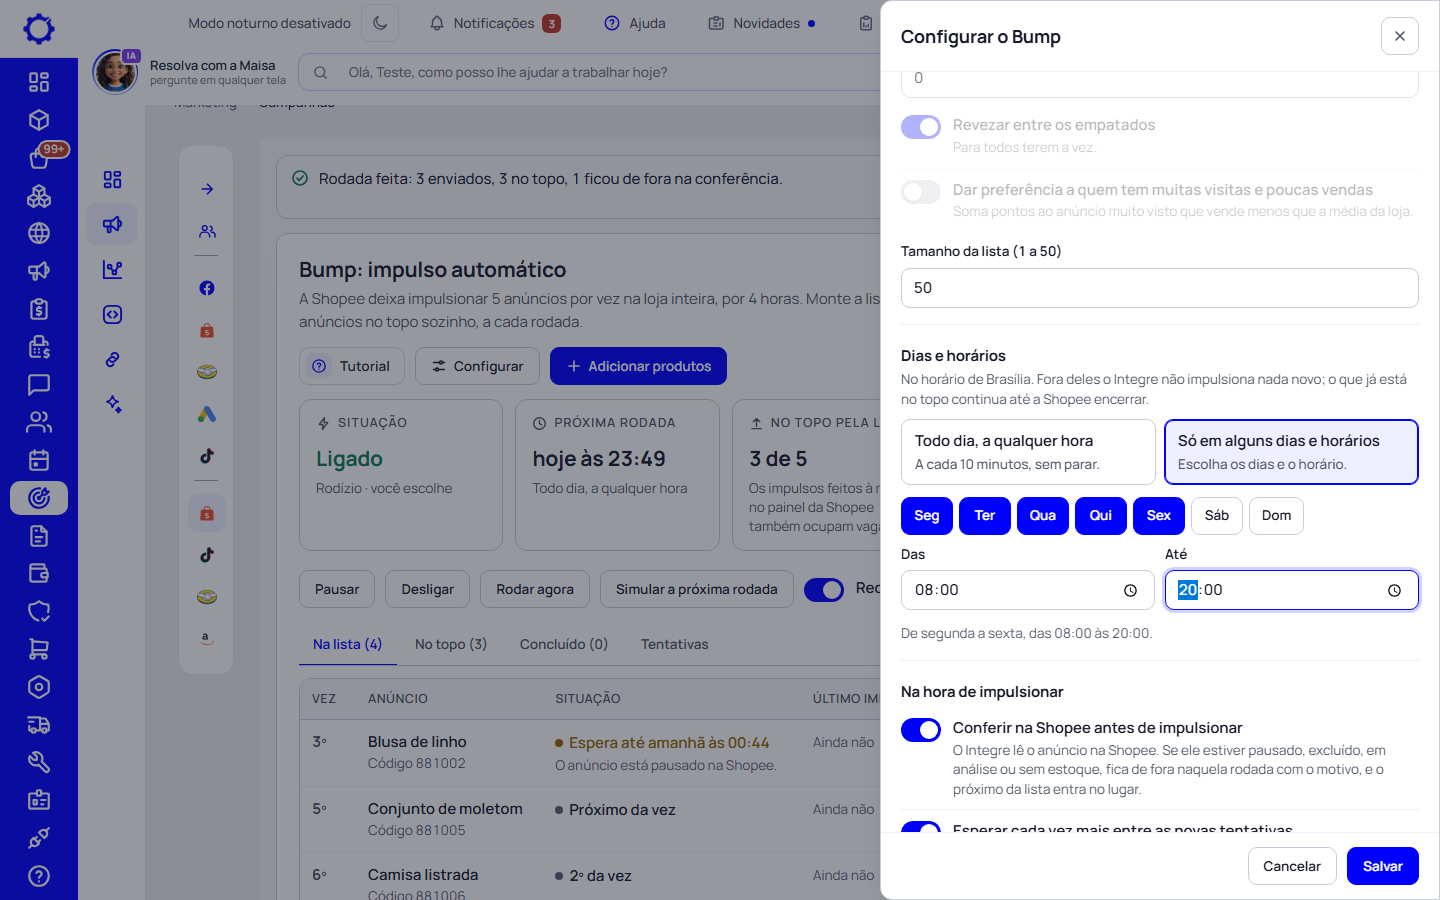The width and height of the screenshot is (1440, 900).
Task: Toggle "Conferir na Shopee antes de impulsionar" switch
Action: click(x=921, y=729)
